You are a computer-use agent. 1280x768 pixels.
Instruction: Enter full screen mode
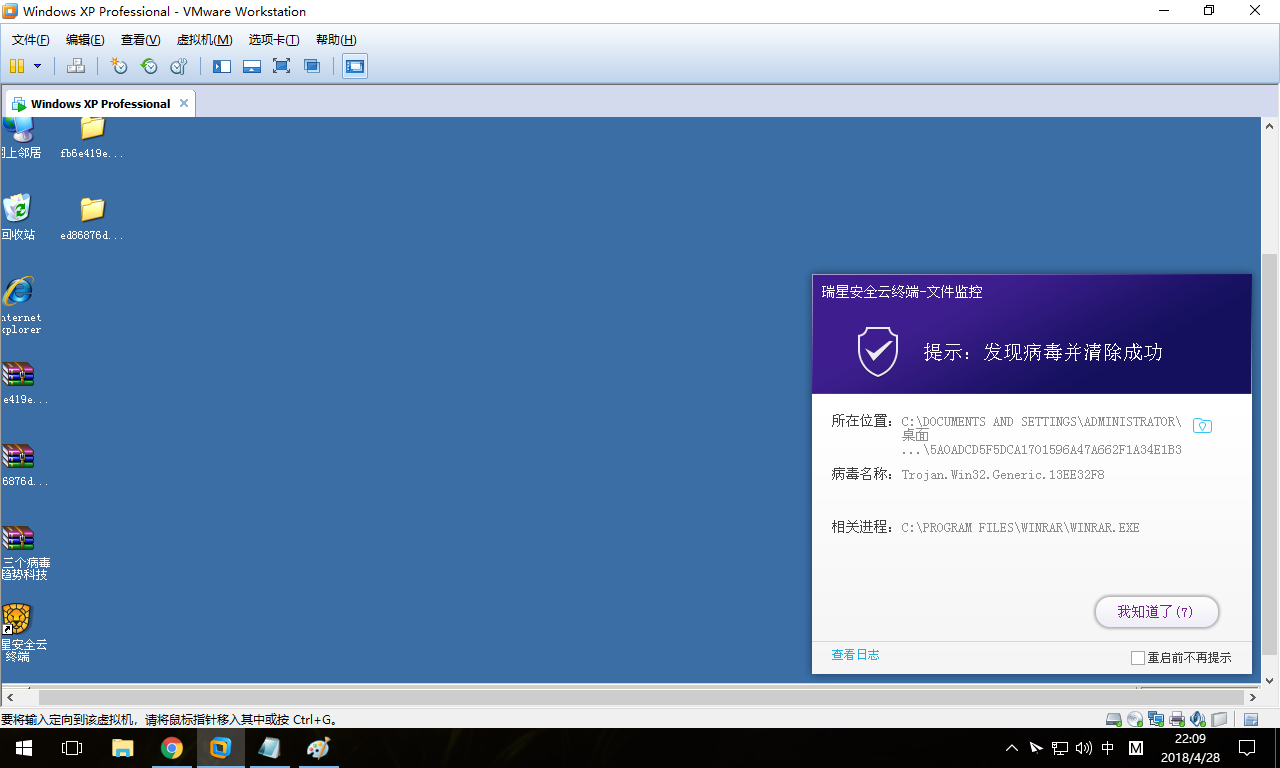click(282, 66)
